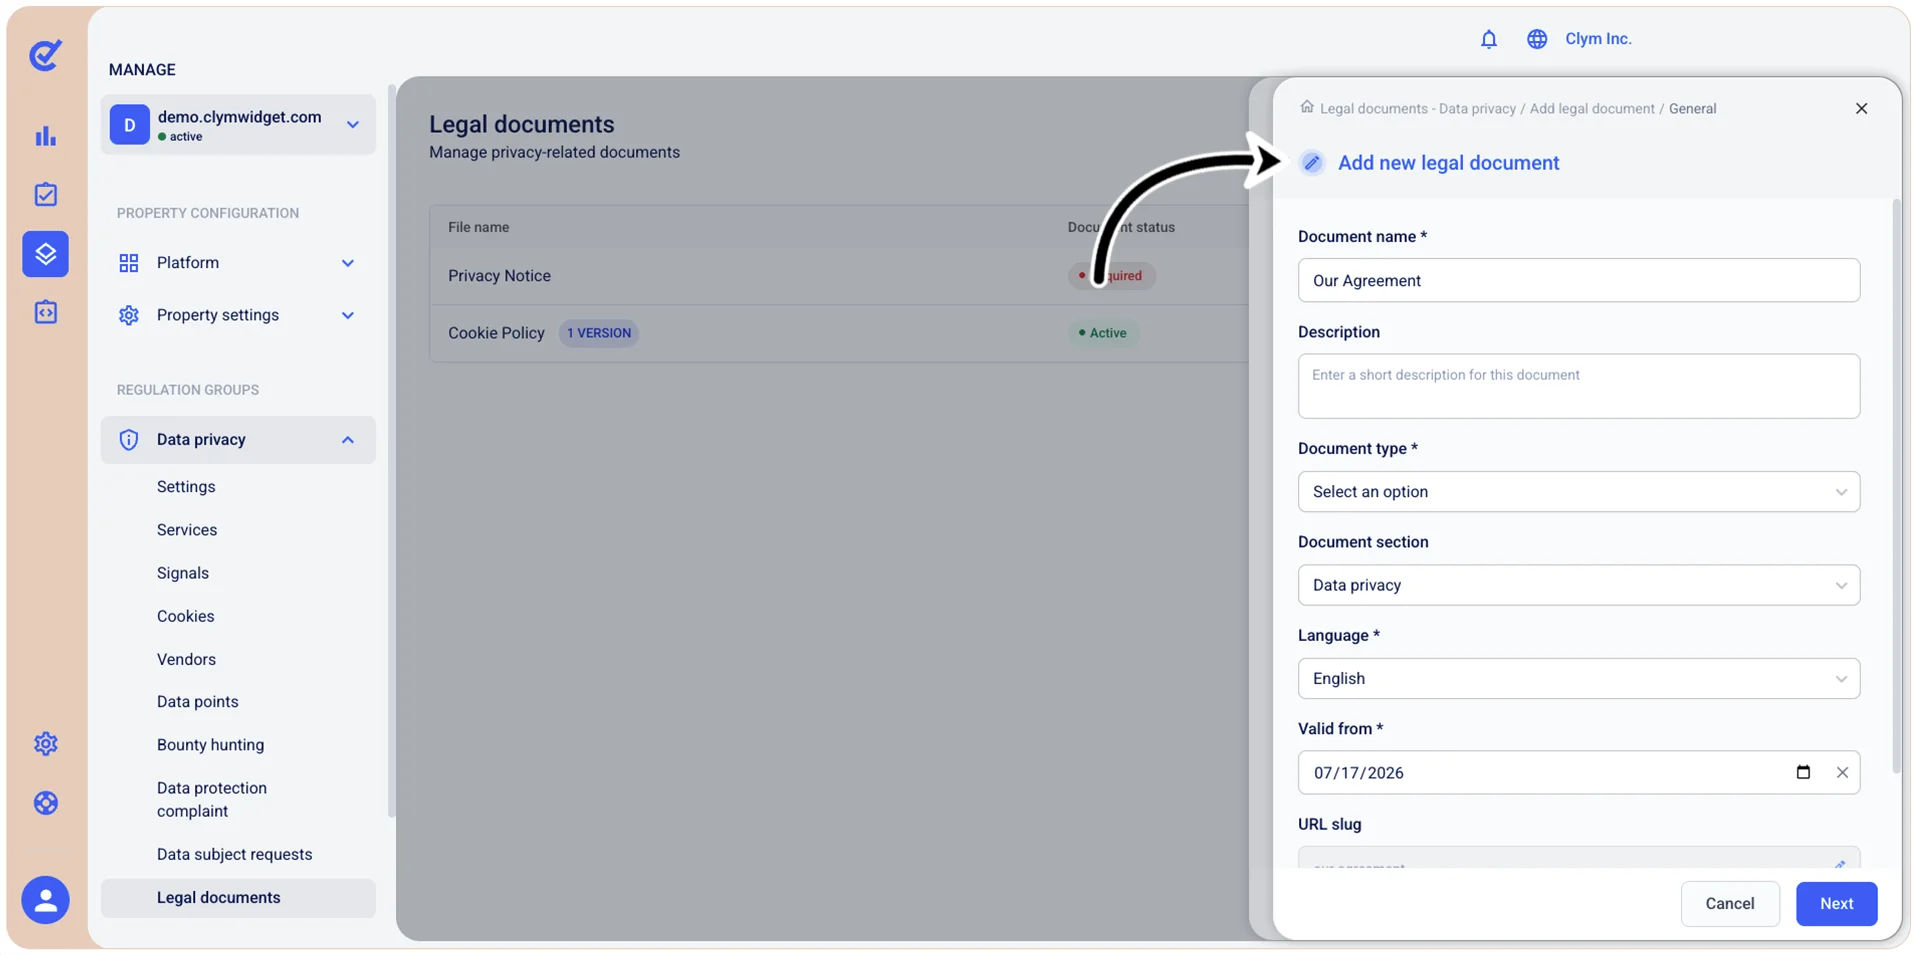This screenshot has width=1917, height=955.
Task: Click the Description text area
Action: pyautogui.click(x=1578, y=386)
